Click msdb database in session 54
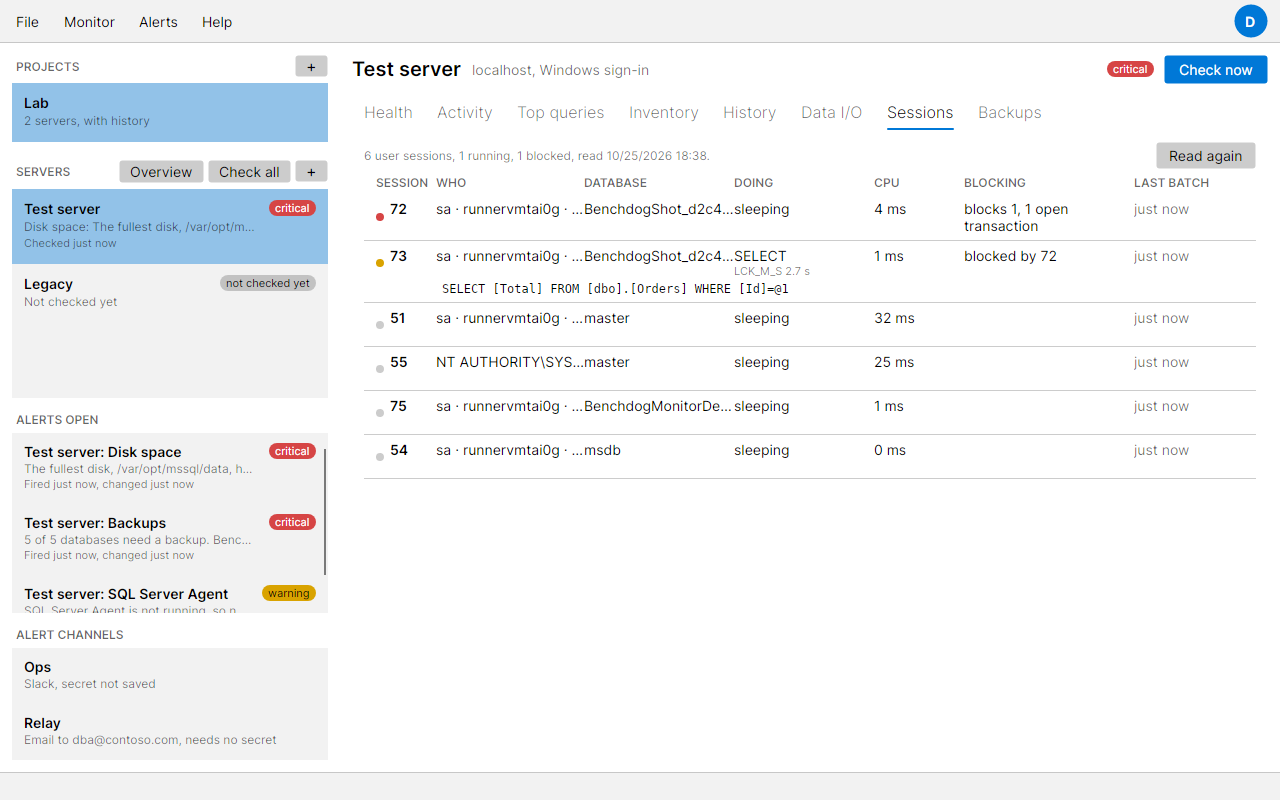Screen dimensions: 1280x800 coord(602,450)
